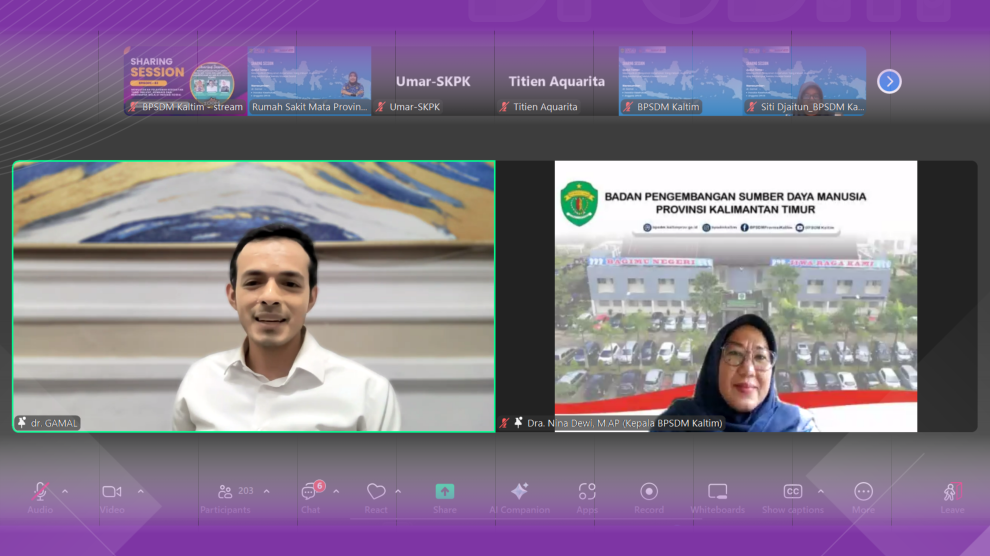Click pin icon on Nina Dewi video
Viewport: 990px width, 556px height.
click(518, 423)
